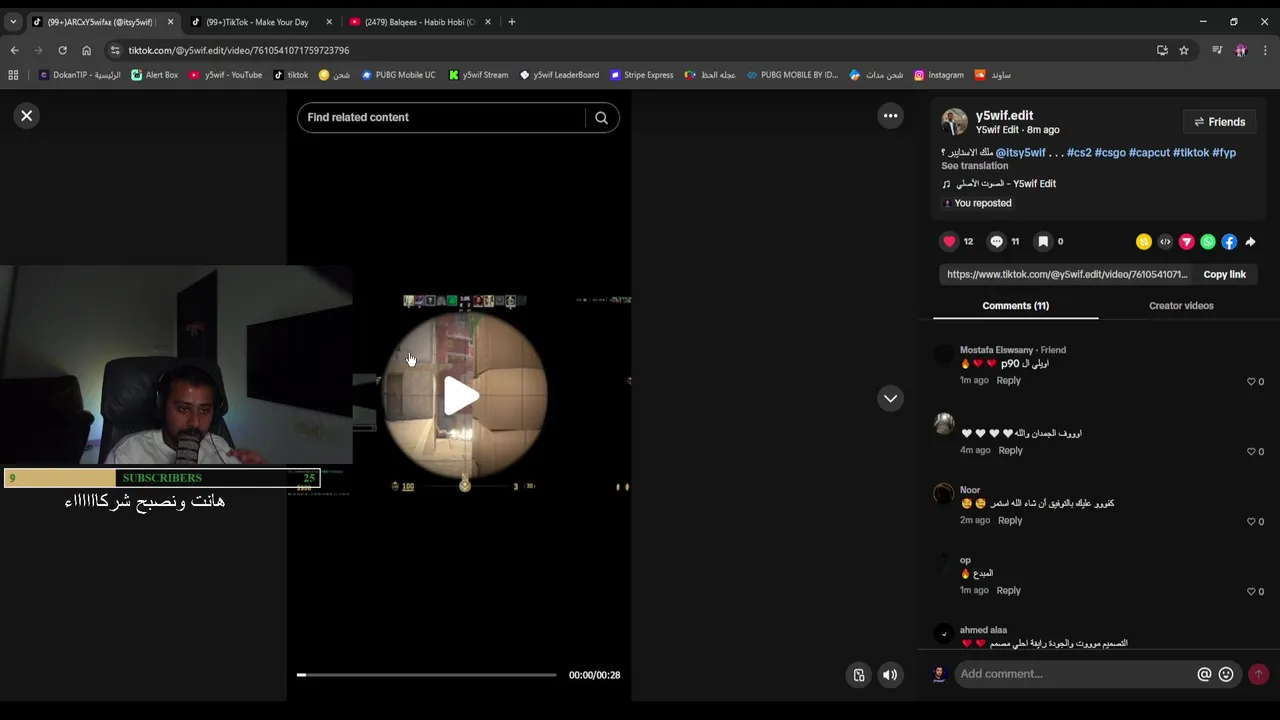
Task: Like the video with the heart icon
Action: click(x=949, y=241)
